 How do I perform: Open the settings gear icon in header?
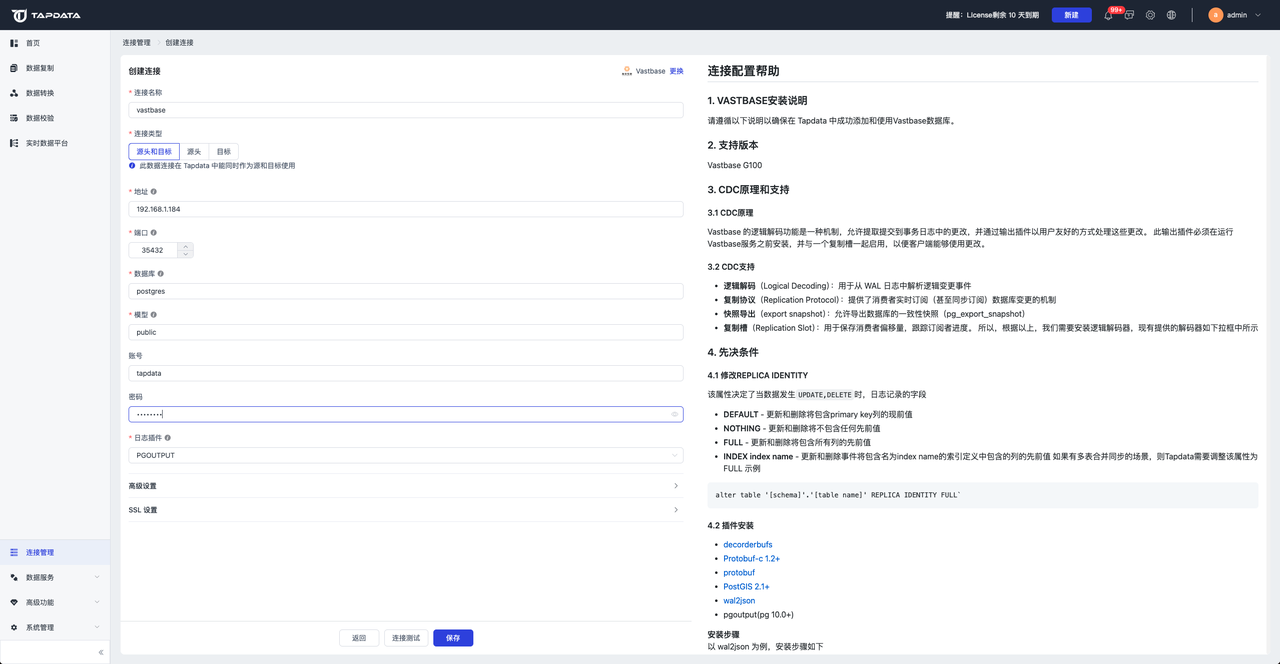[1150, 15]
